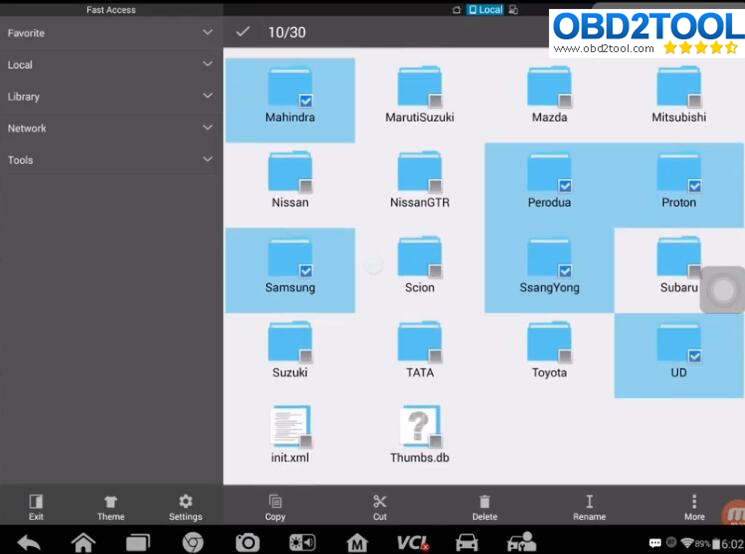Open the MaxiSys M home icon

tap(357, 543)
